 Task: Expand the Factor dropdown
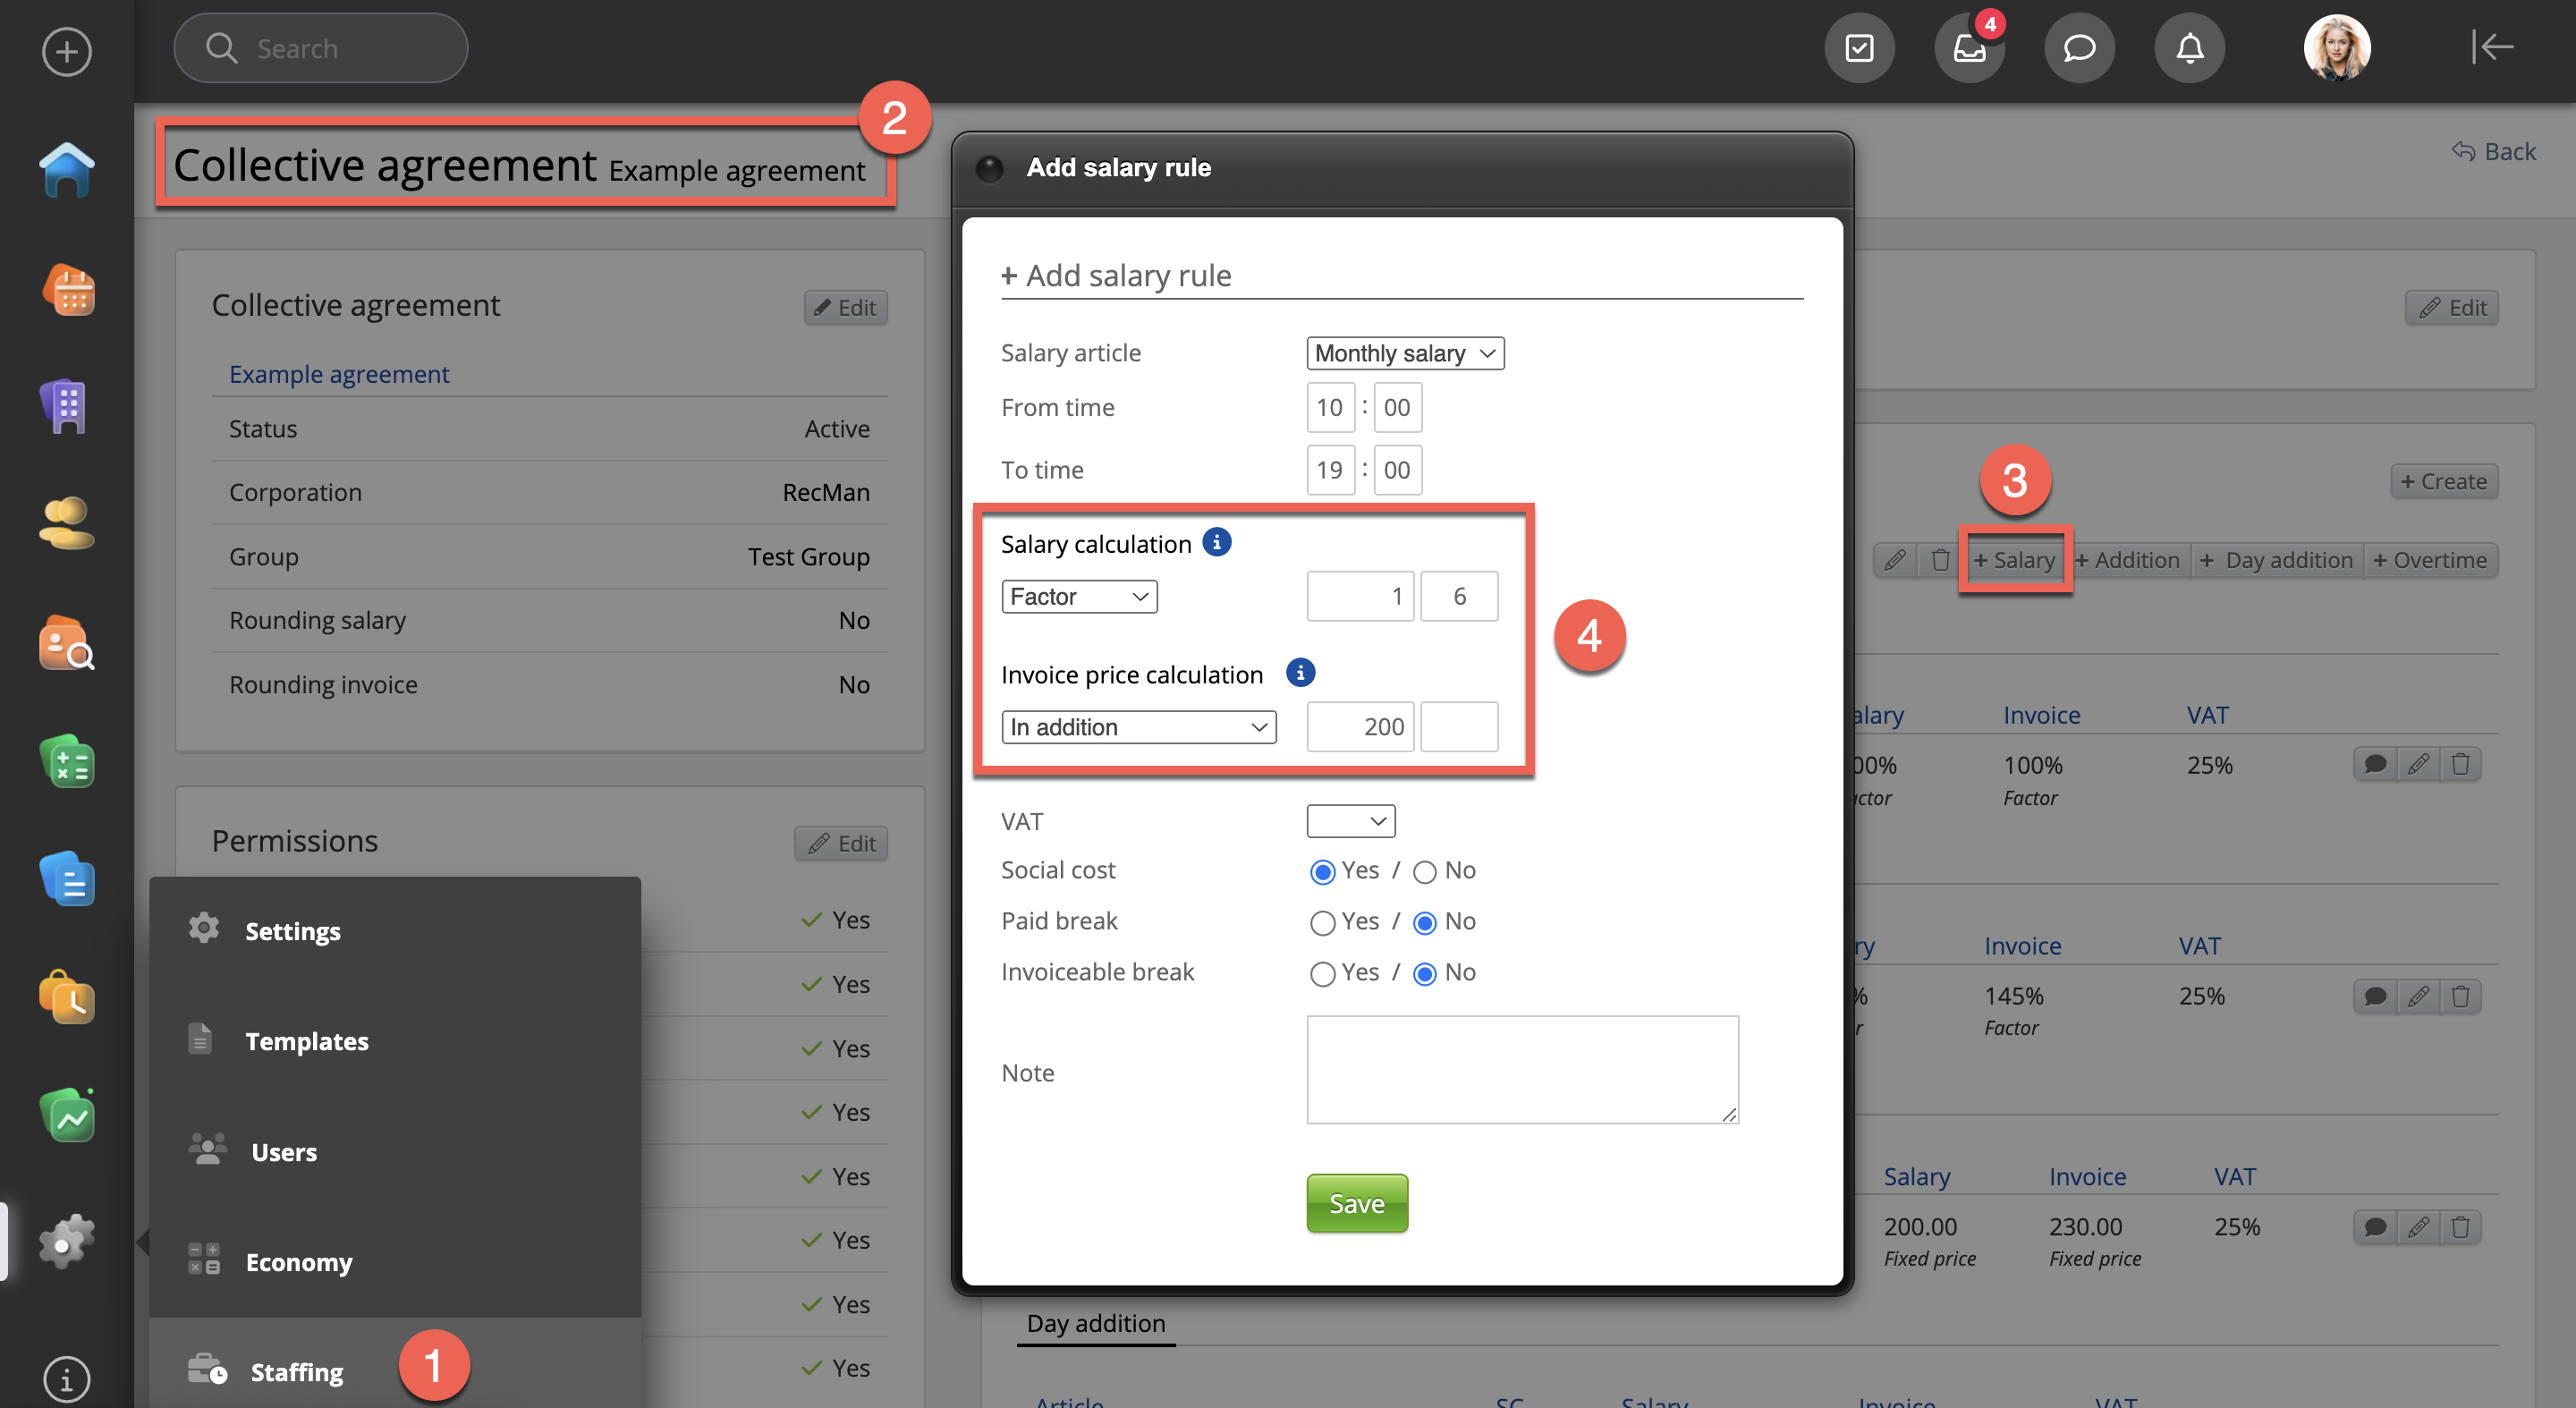coord(1078,597)
